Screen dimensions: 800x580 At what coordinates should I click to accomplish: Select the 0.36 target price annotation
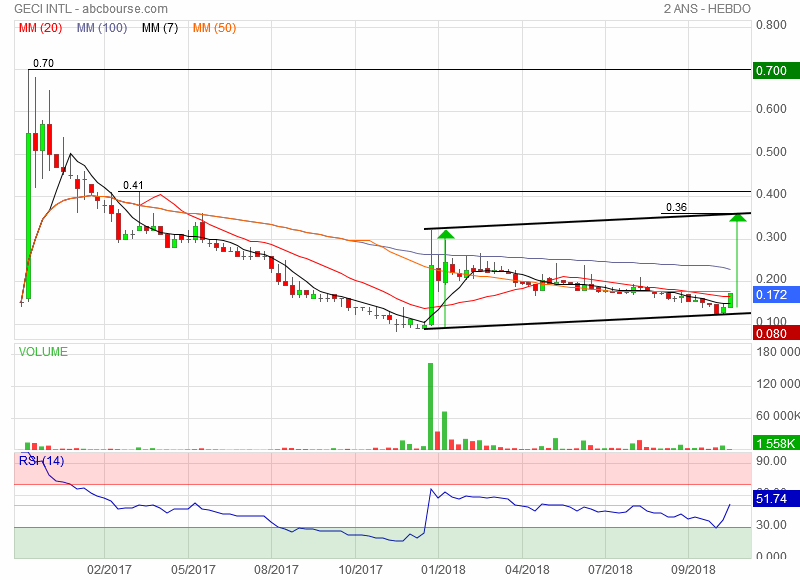point(677,207)
